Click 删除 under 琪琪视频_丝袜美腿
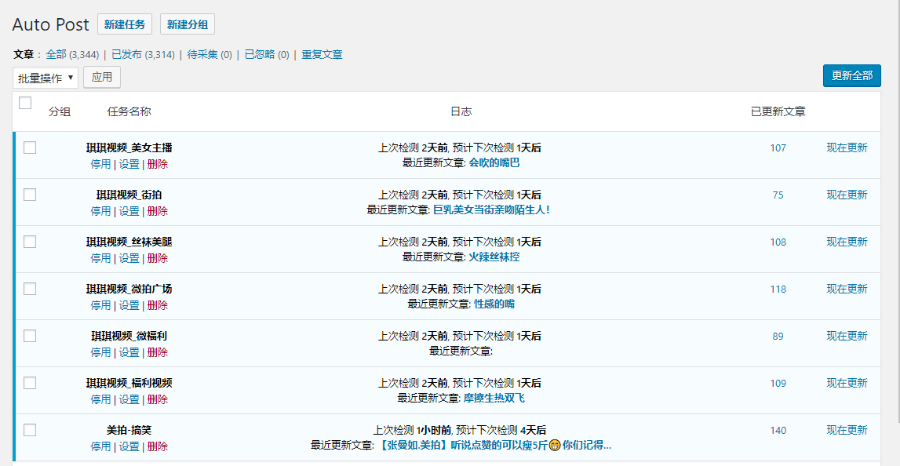The height and width of the screenshot is (466, 900). (x=157, y=258)
